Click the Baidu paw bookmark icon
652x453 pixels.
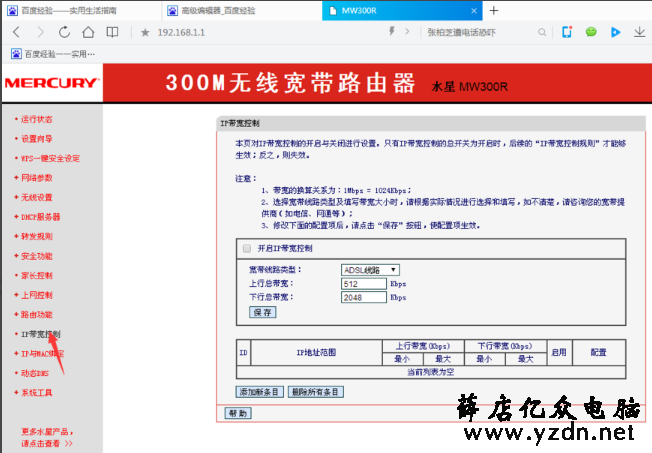tap(16, 54)
